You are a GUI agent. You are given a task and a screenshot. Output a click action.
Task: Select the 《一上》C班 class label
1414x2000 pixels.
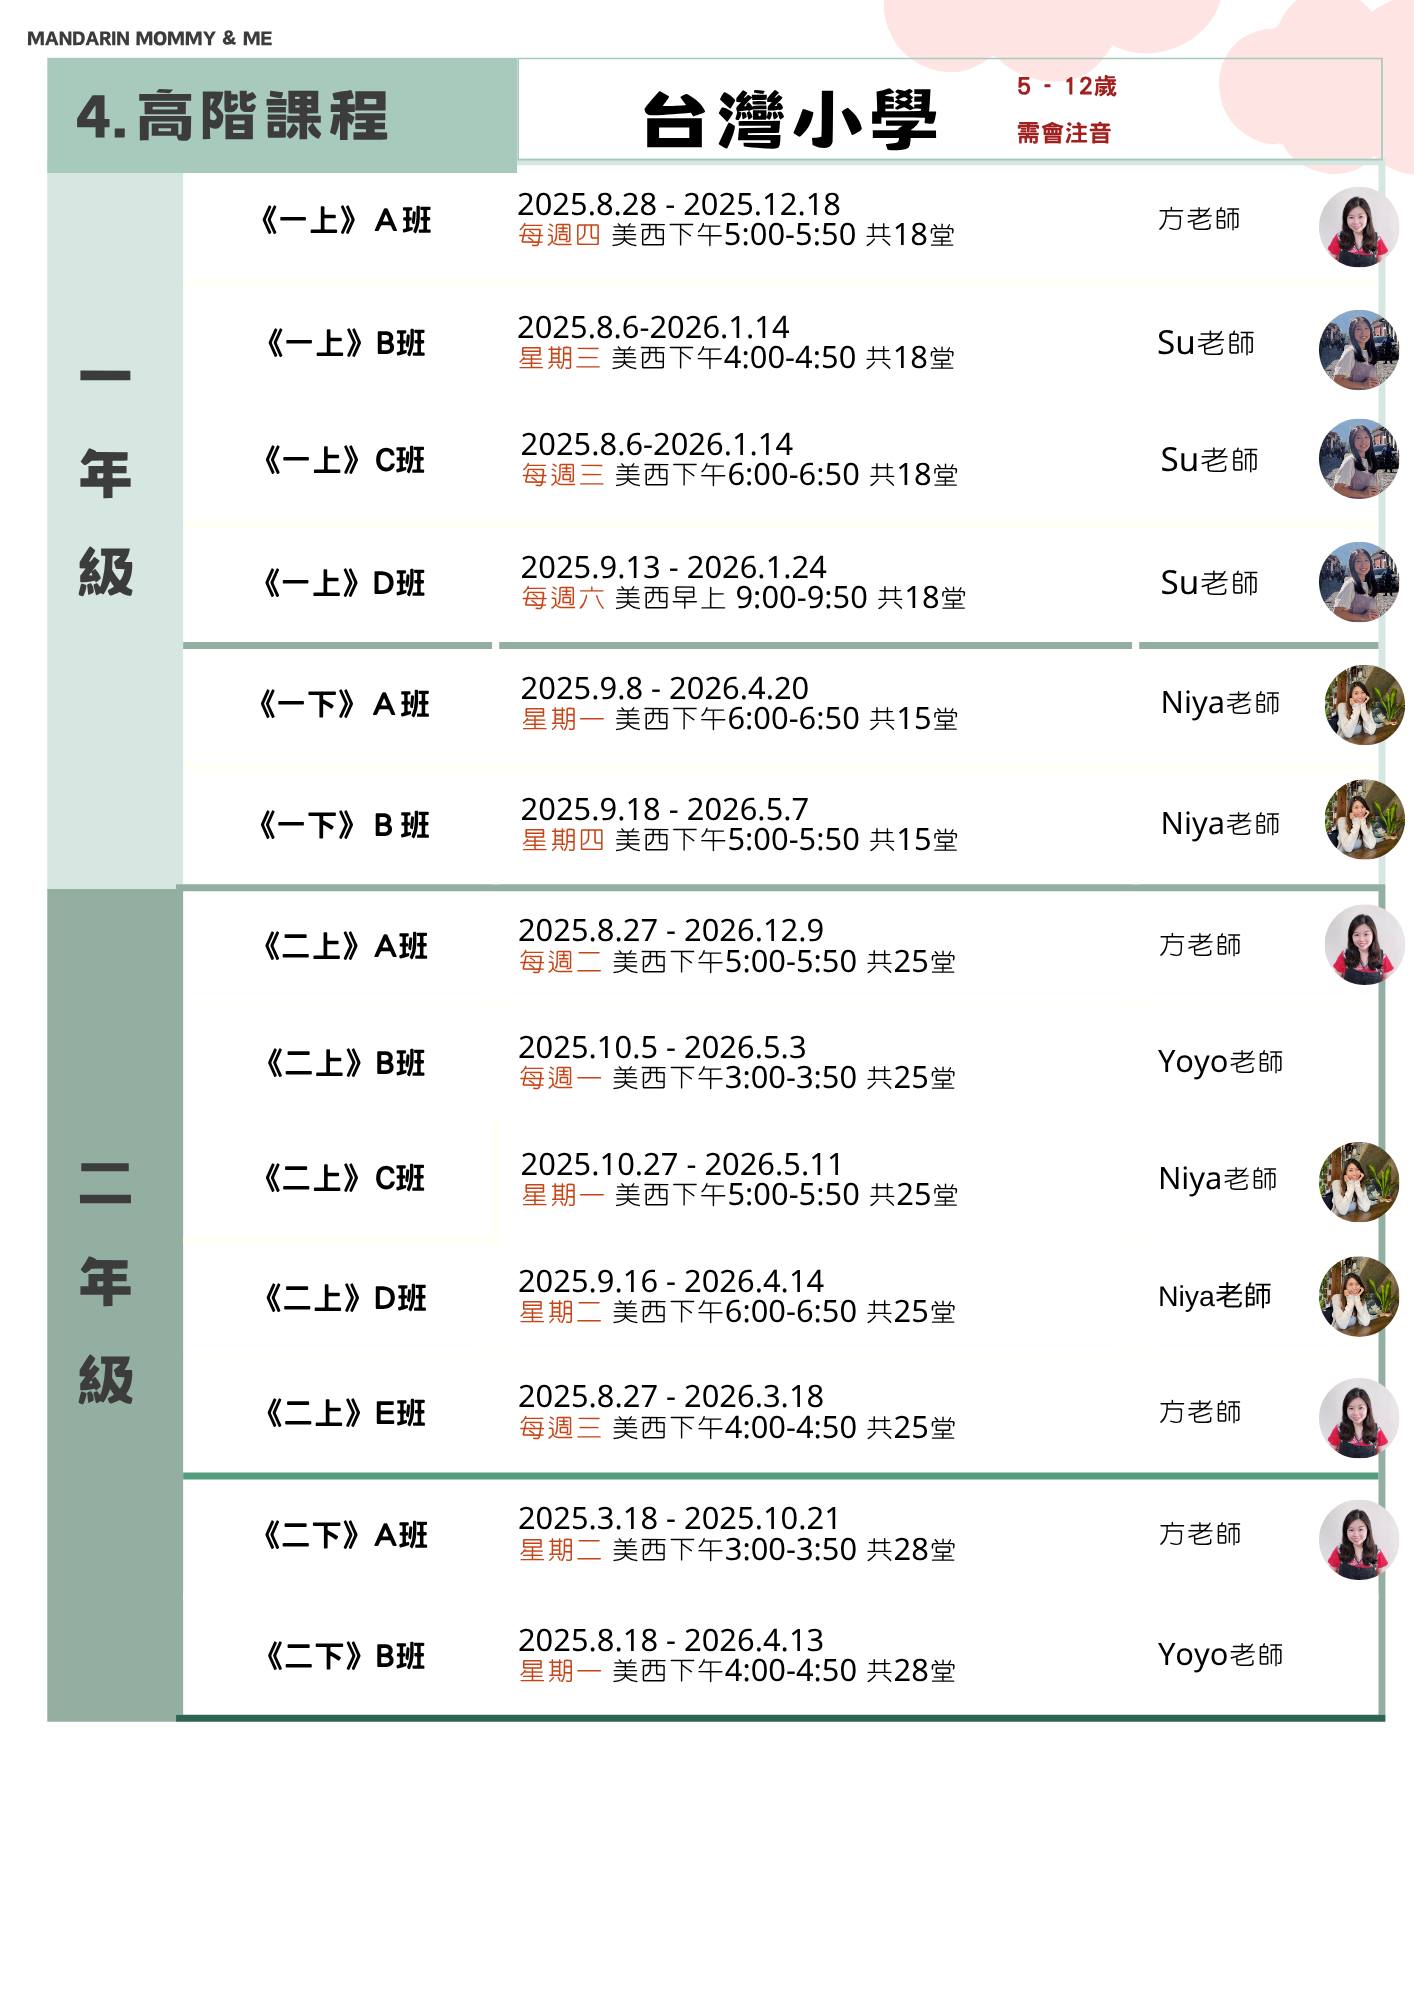coord(344,461)
